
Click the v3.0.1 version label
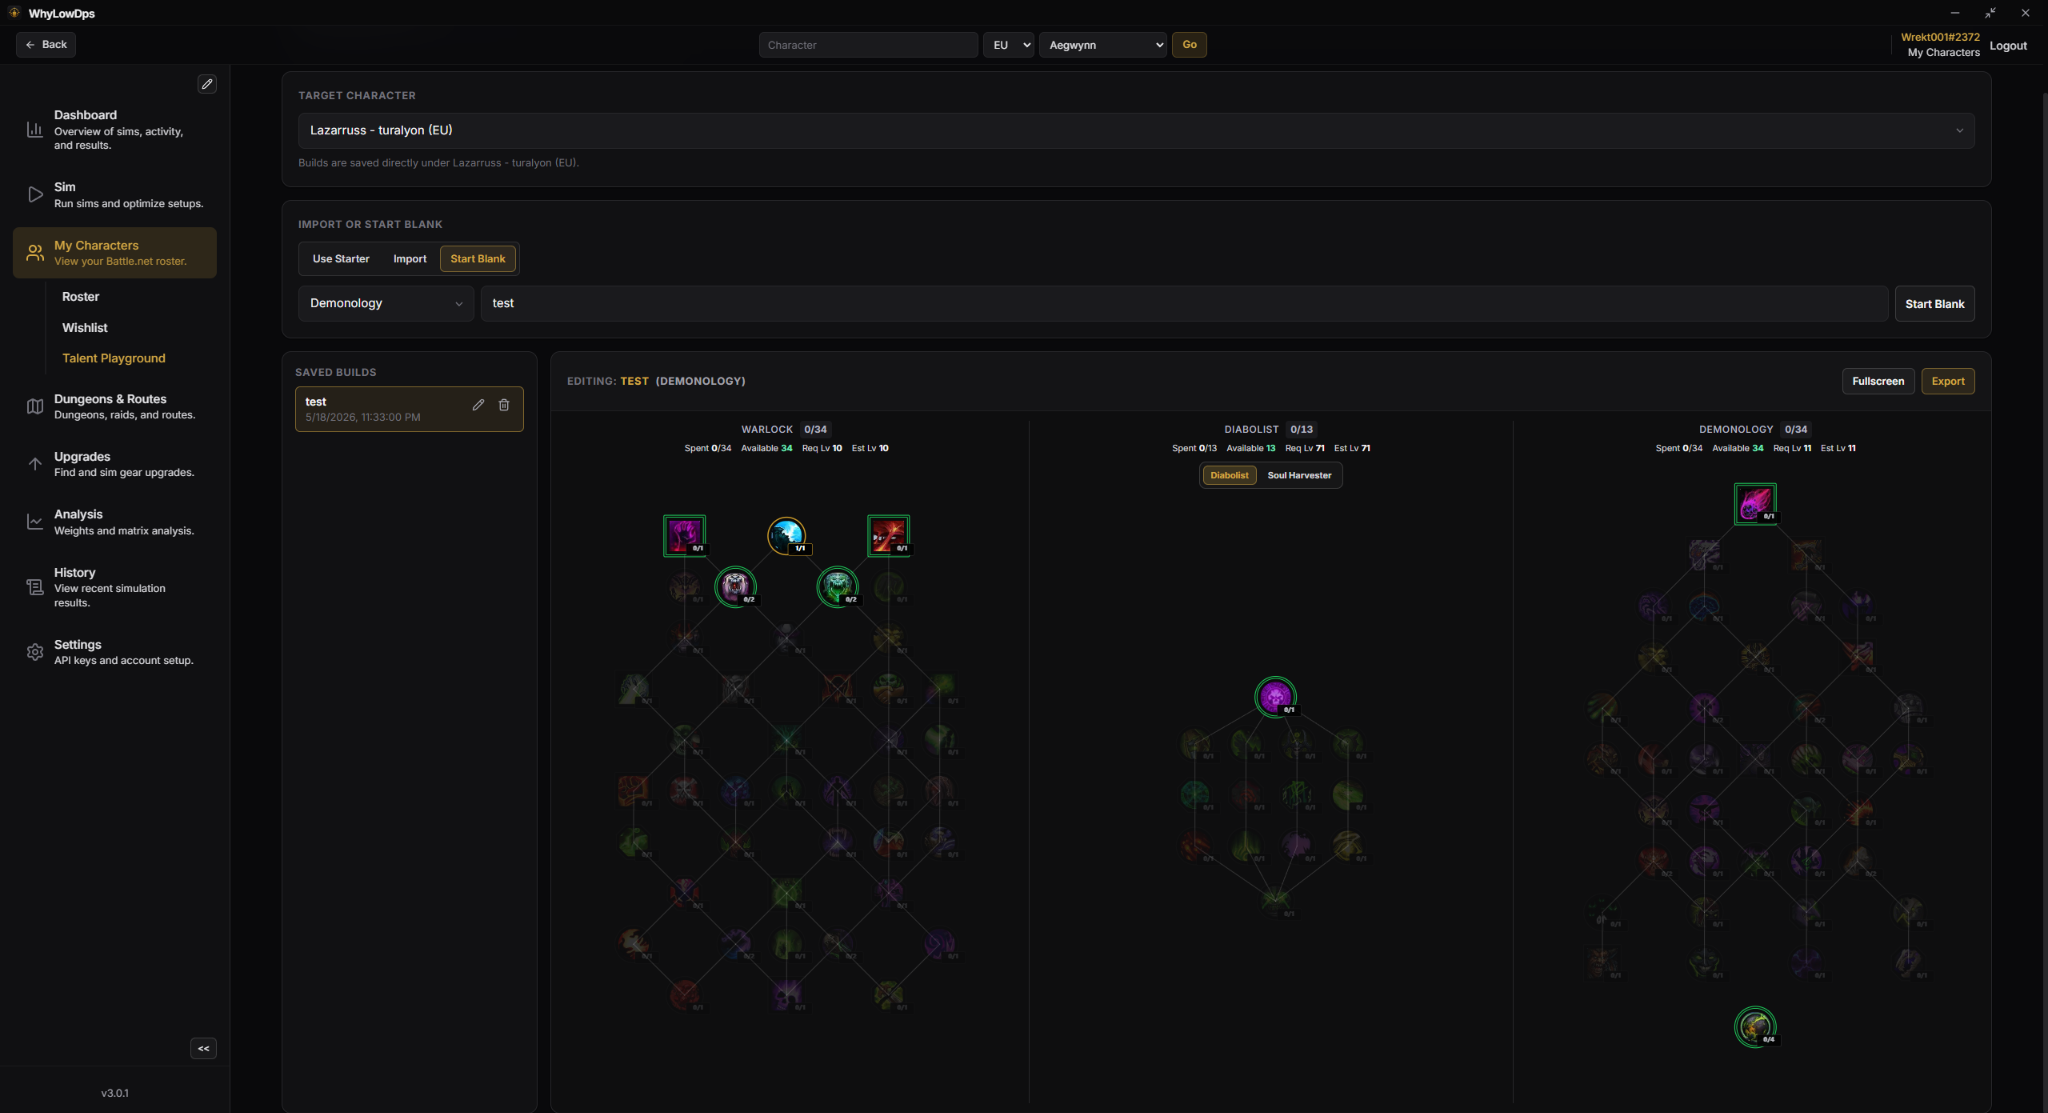(115, 1093)
